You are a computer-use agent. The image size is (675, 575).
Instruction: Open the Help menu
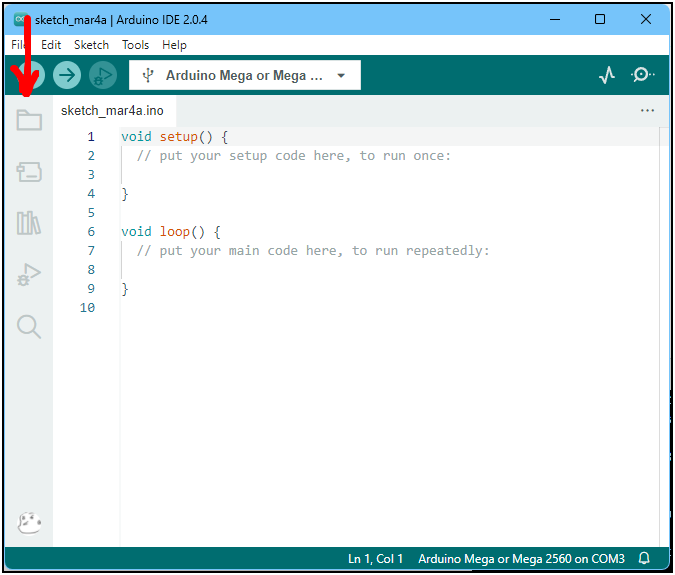click(174, 45)
